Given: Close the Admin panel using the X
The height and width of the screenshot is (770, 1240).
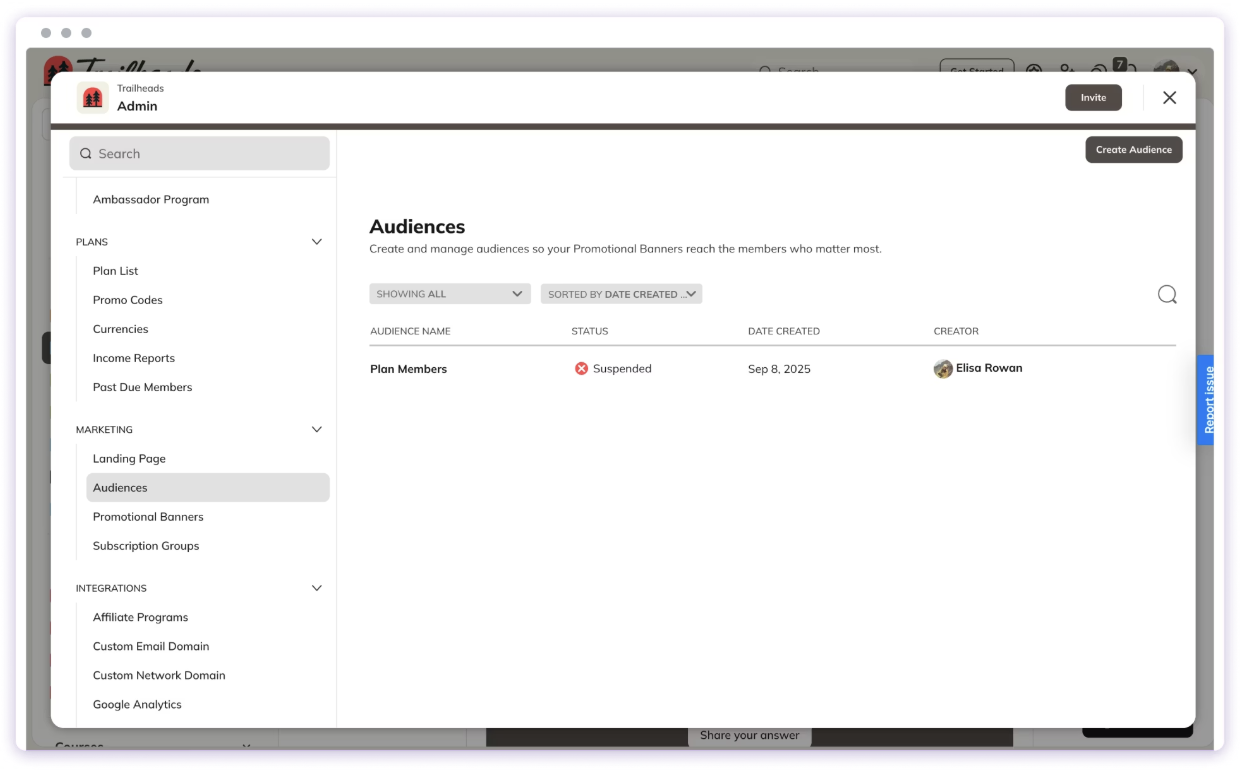Looking at the screenshot, I should [1169, 98].
